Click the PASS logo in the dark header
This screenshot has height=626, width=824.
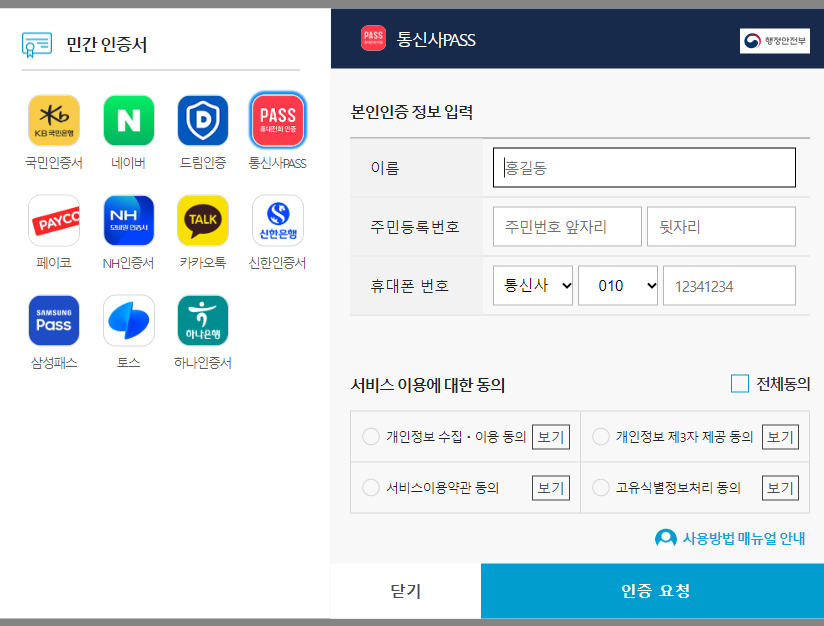click(x=373, y=38)
